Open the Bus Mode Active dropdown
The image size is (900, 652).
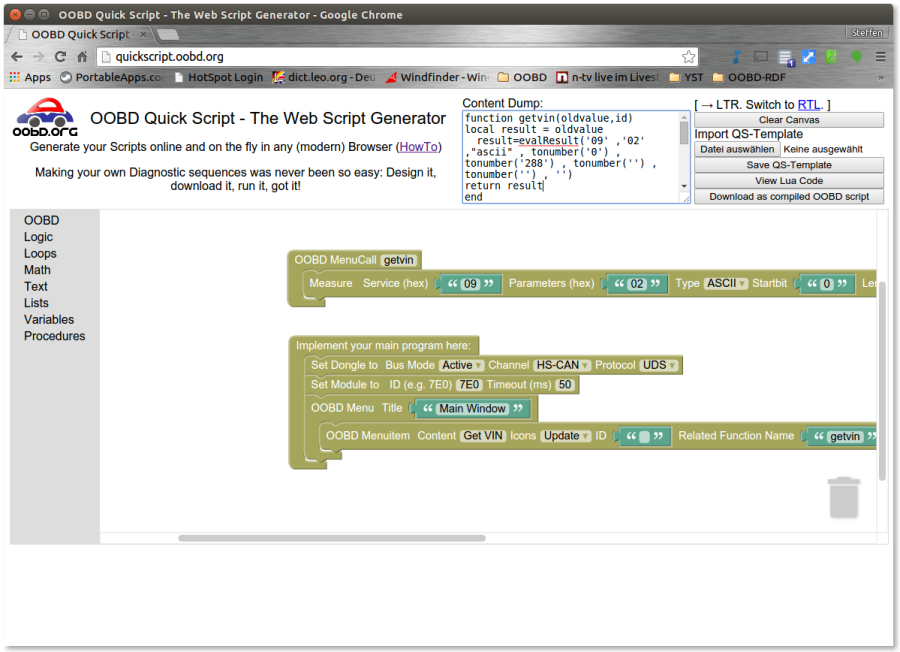[462, 365]
